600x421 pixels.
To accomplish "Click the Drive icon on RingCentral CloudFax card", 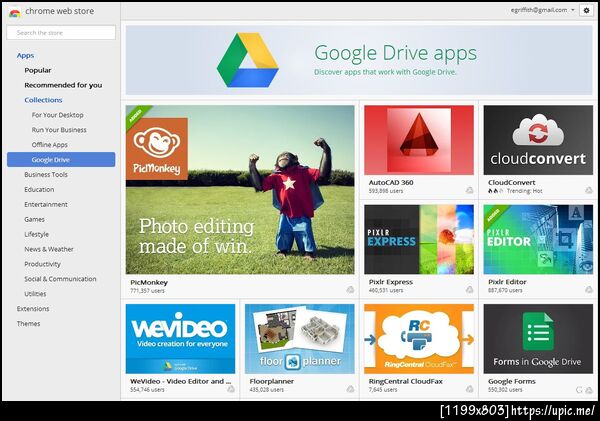I will (469, 389).
